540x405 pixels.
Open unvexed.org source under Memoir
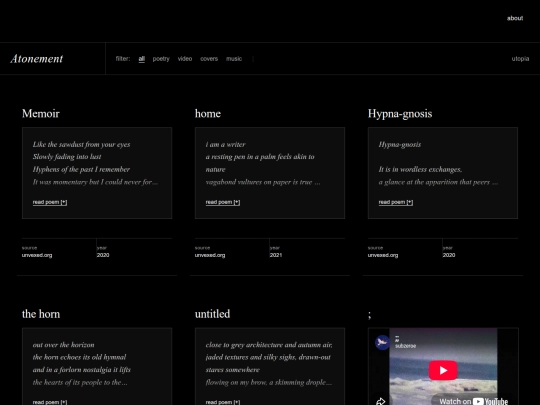pyautogui.click(x=37, y=255)
